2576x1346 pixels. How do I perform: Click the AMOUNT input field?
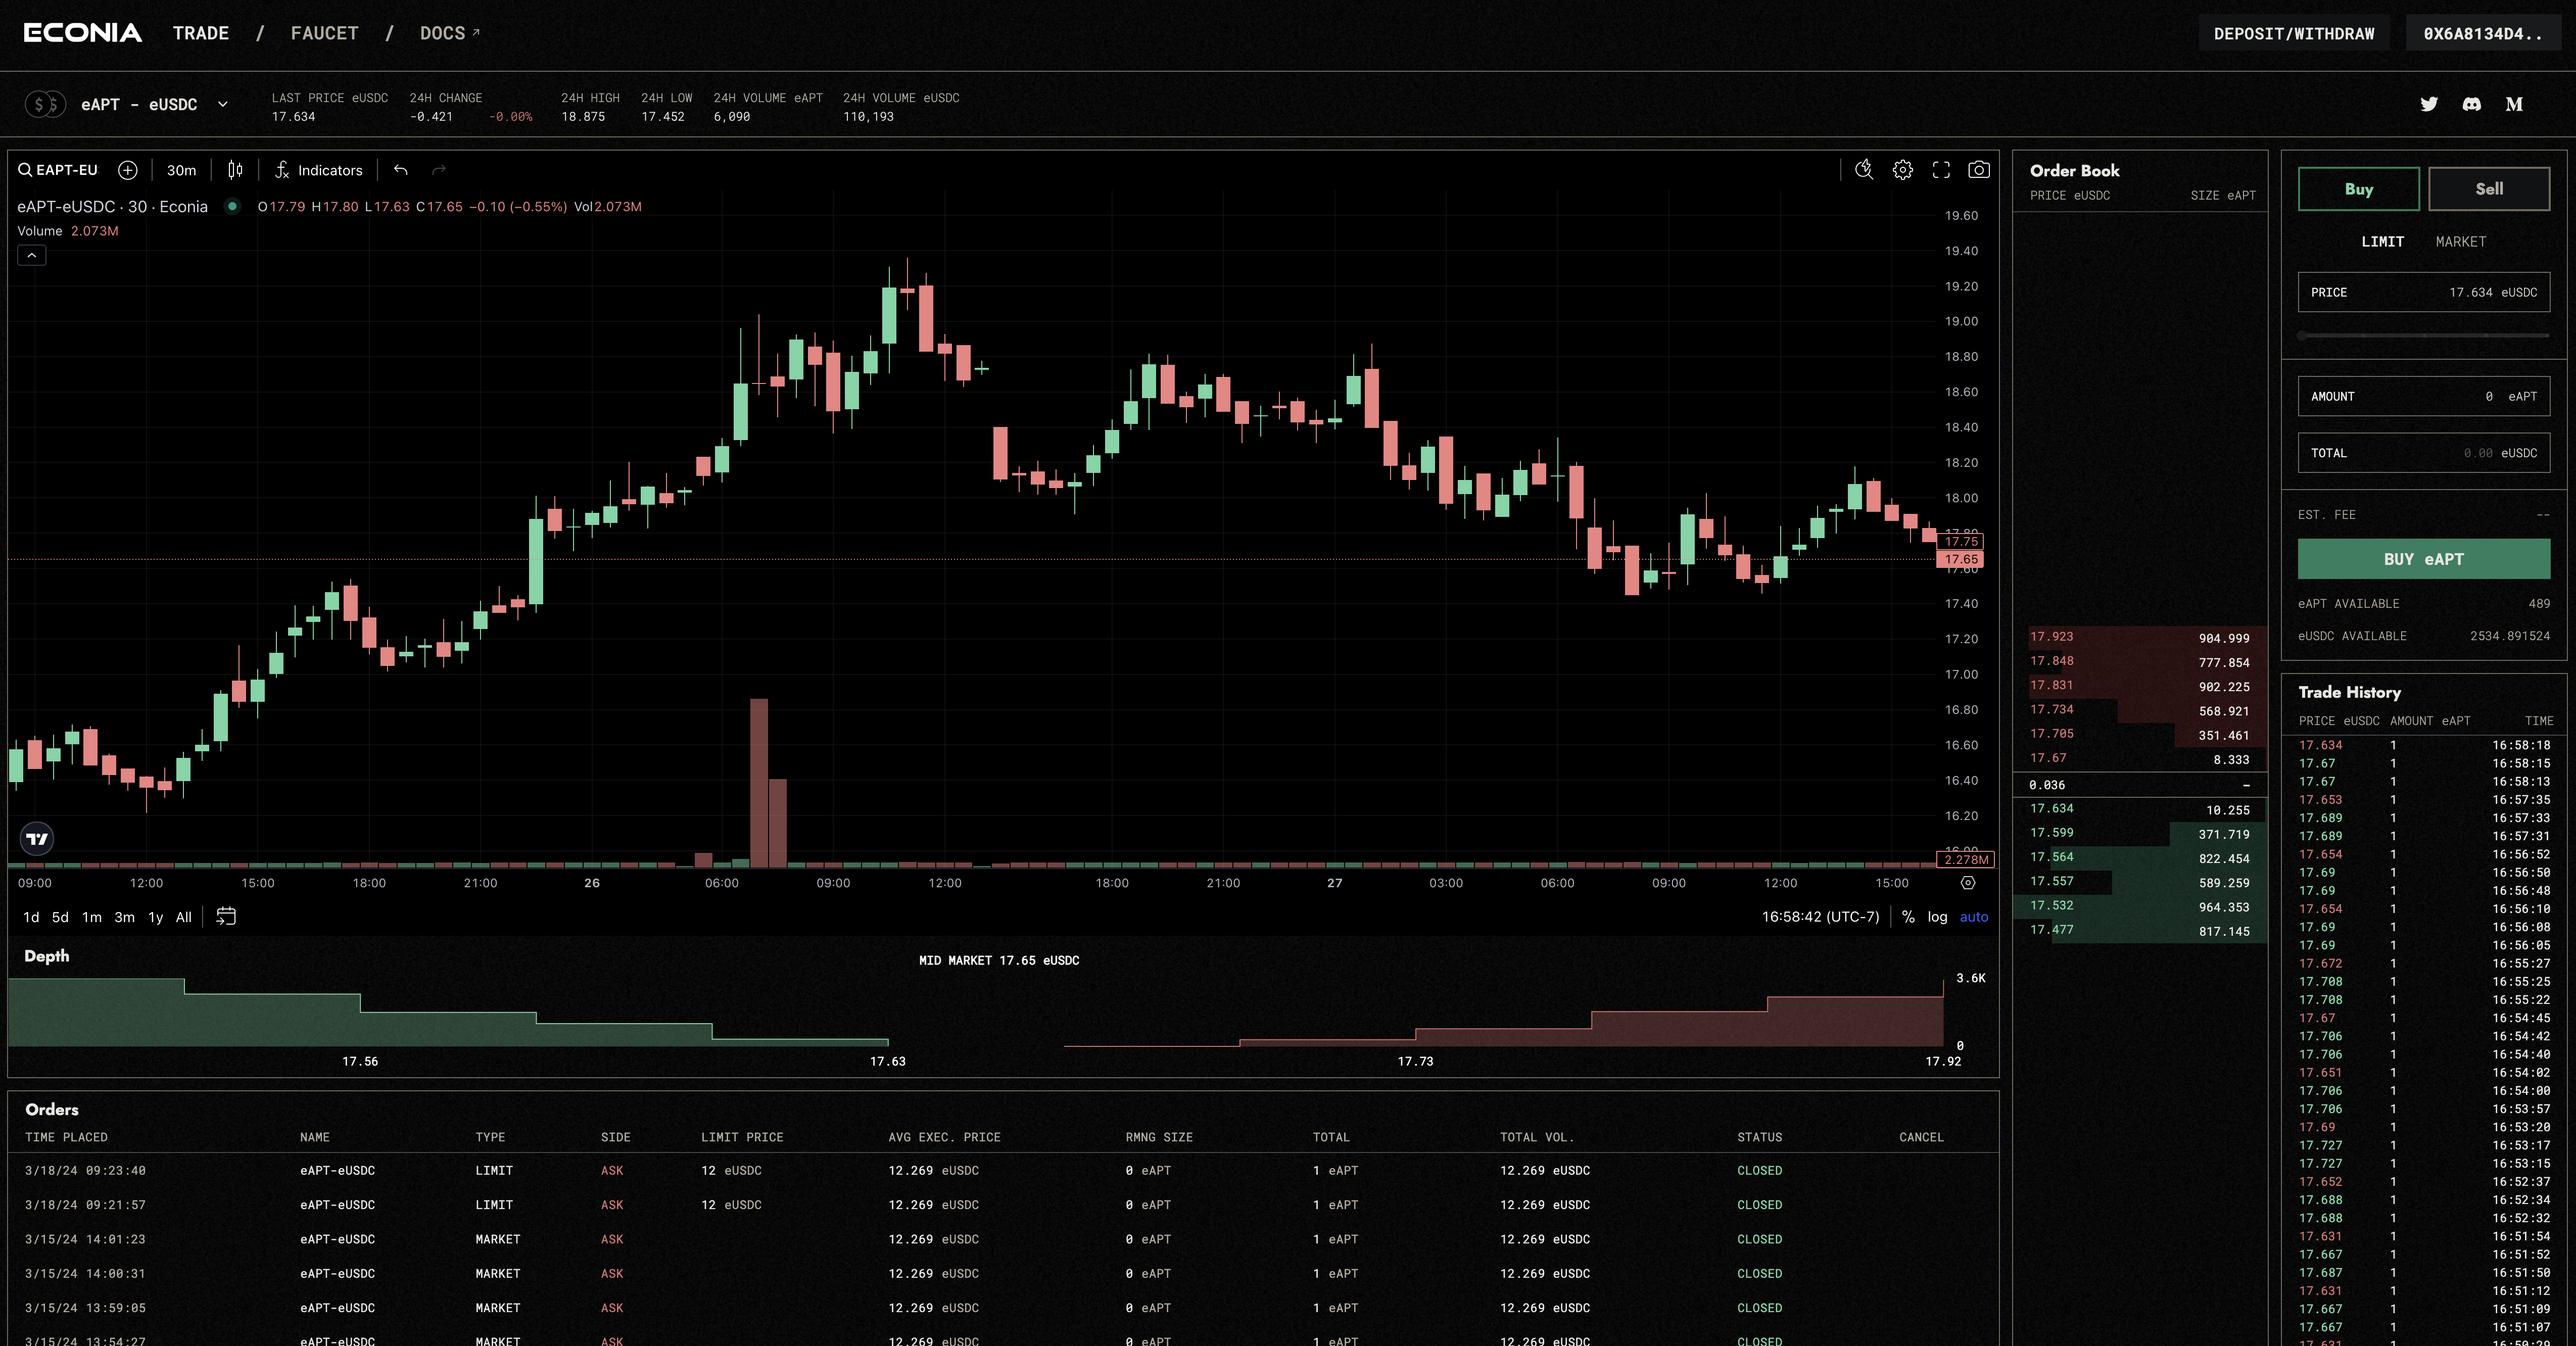tap(2424, 397)
